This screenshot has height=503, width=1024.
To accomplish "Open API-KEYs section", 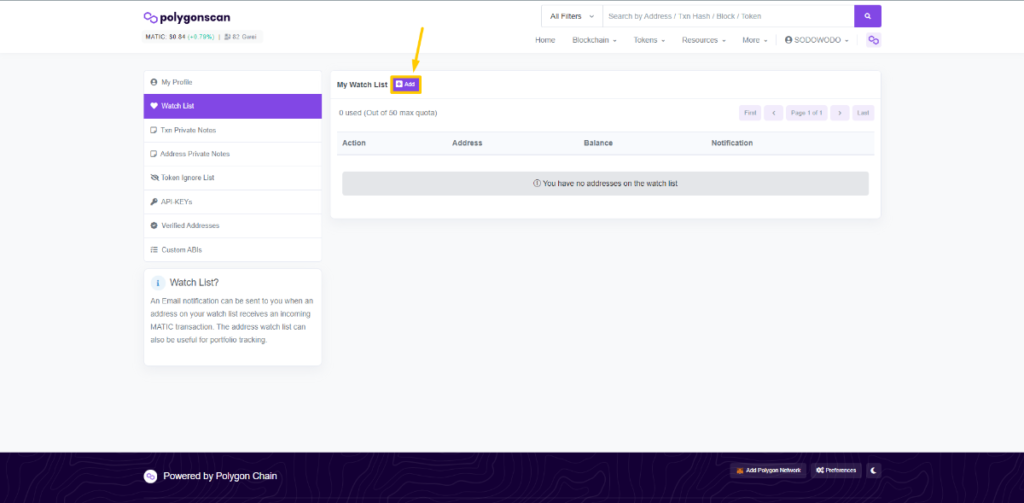I will point(232,202).
